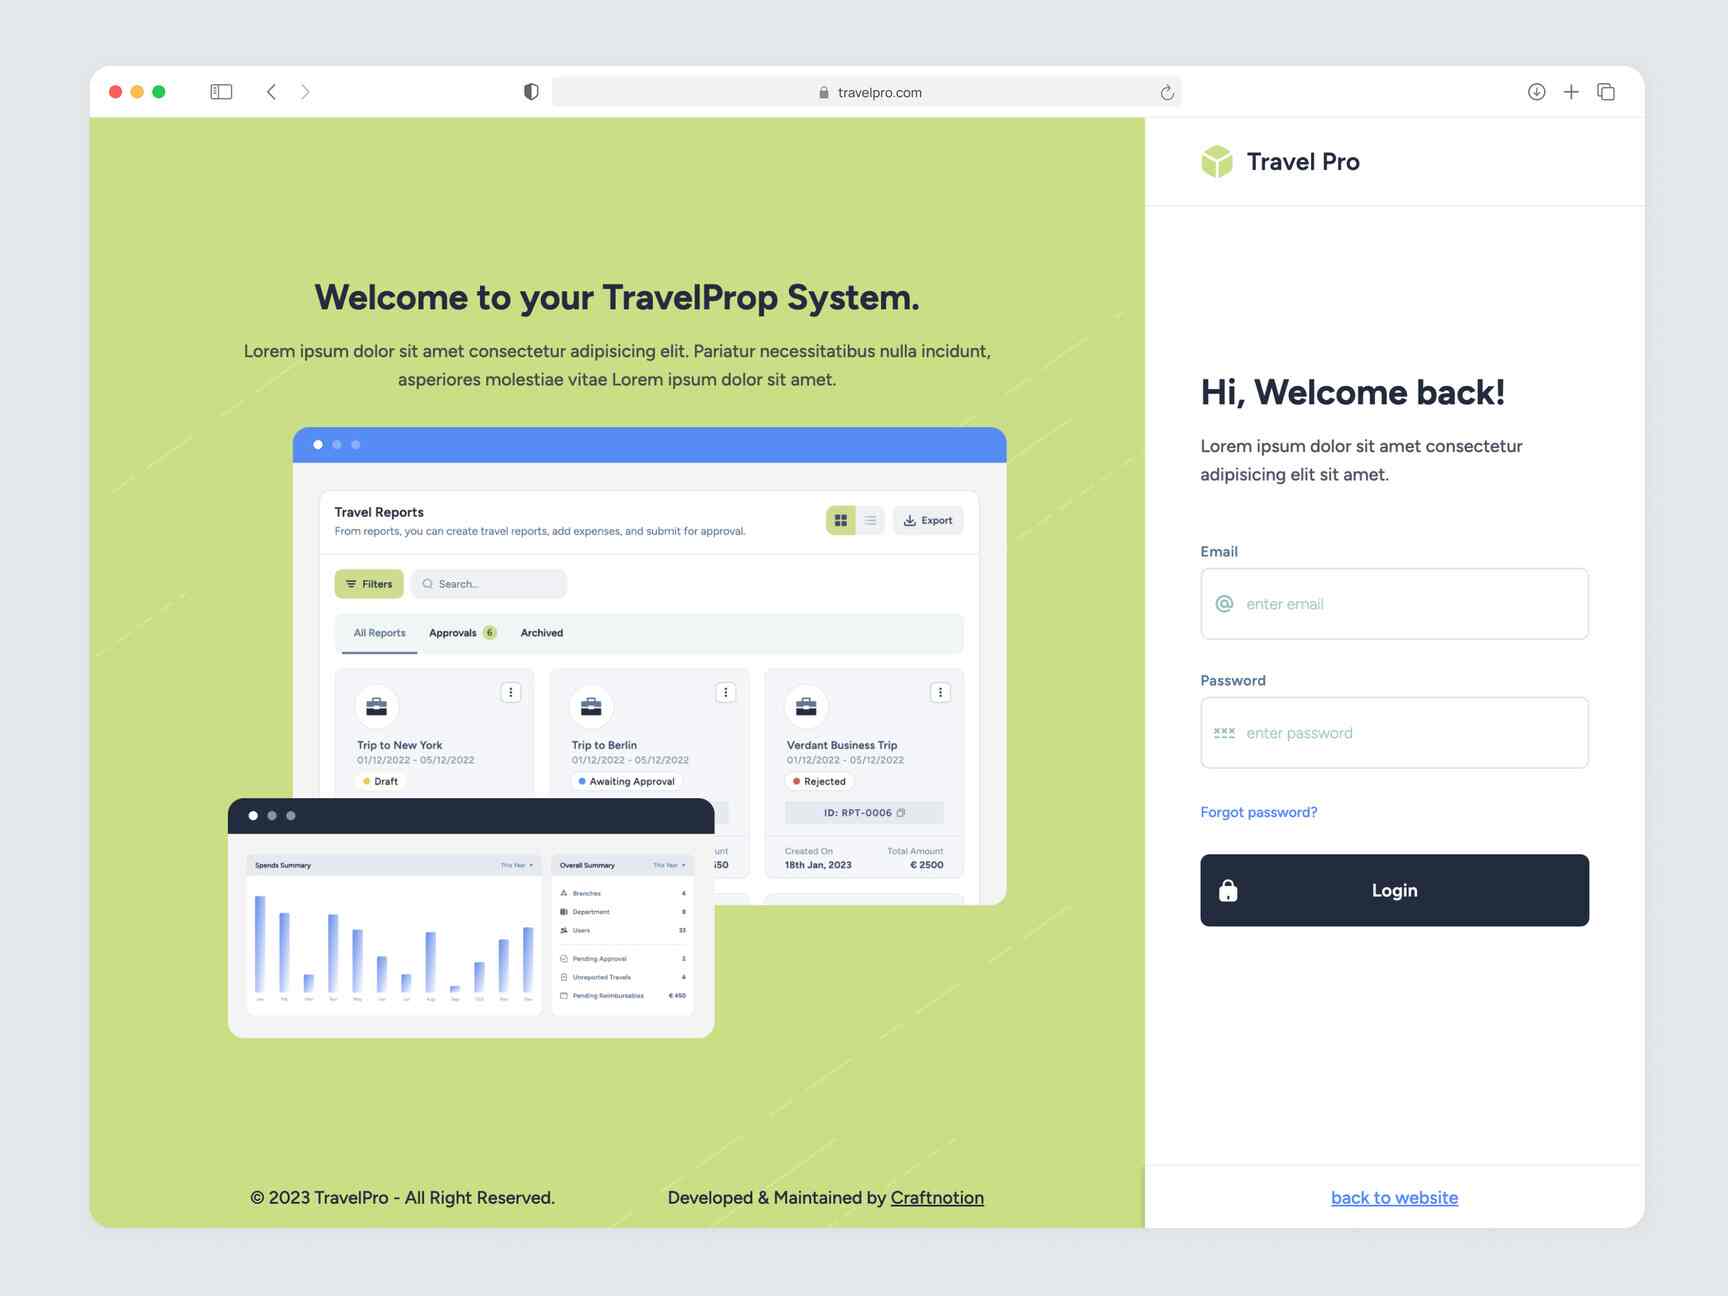Visit the Craftnotion link in the footer
1728x1296 pixels.
coord(937,1197)
